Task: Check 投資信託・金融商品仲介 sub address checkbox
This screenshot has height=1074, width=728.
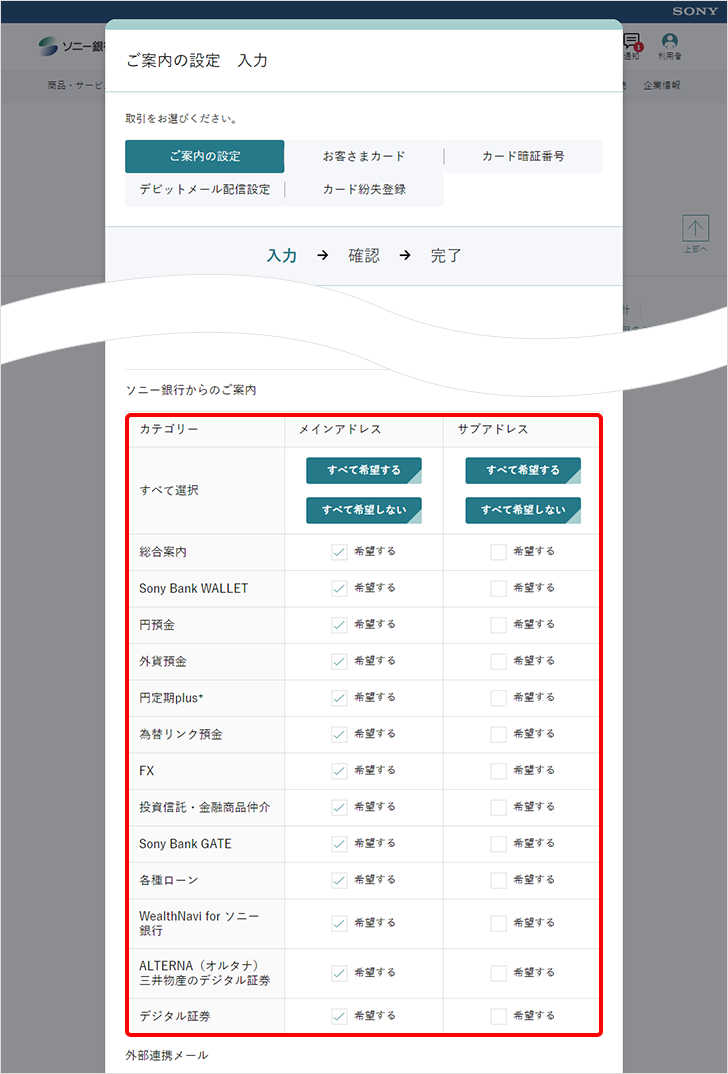Action: tap(499, 807)
